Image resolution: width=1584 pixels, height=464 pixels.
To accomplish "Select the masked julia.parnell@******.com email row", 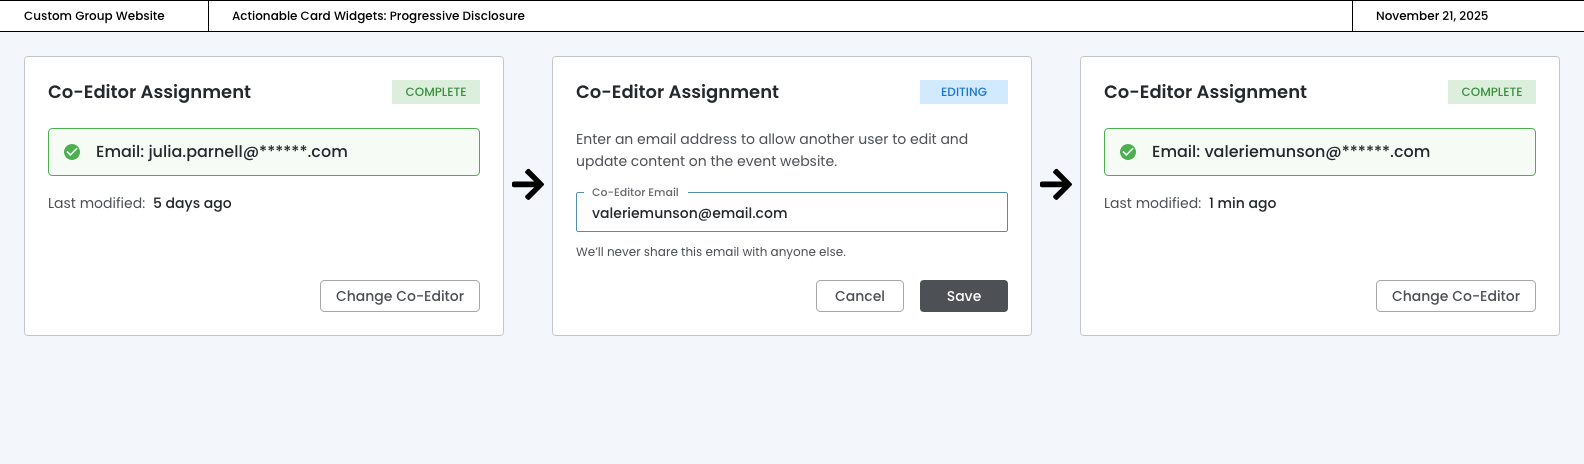I will coord(264,152).
